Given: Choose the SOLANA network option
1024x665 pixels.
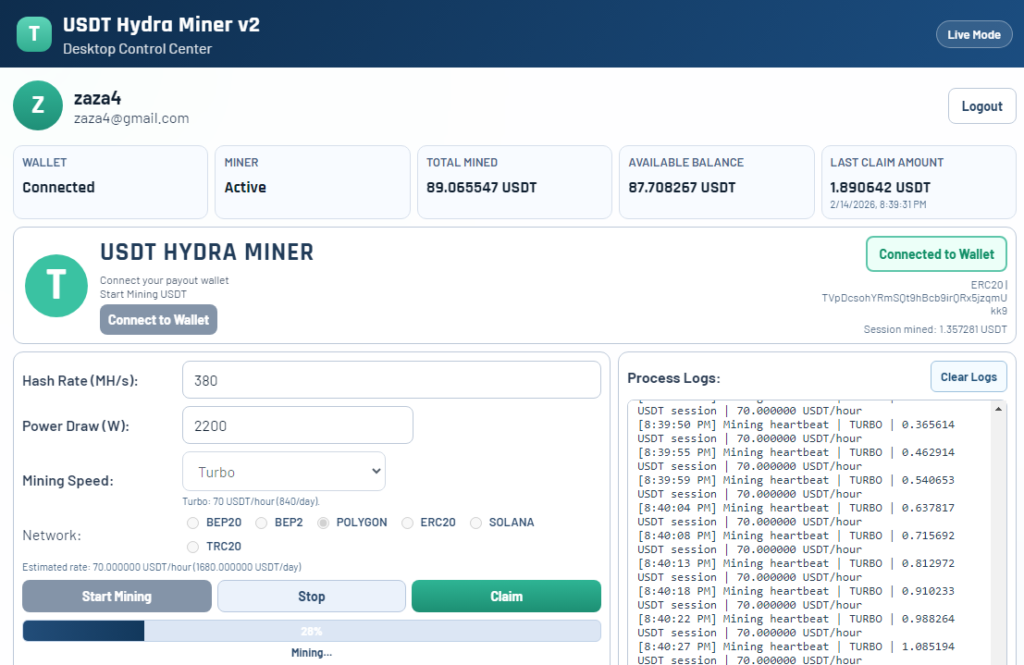Looking at the screenshot, I should (x=477, y=523).
